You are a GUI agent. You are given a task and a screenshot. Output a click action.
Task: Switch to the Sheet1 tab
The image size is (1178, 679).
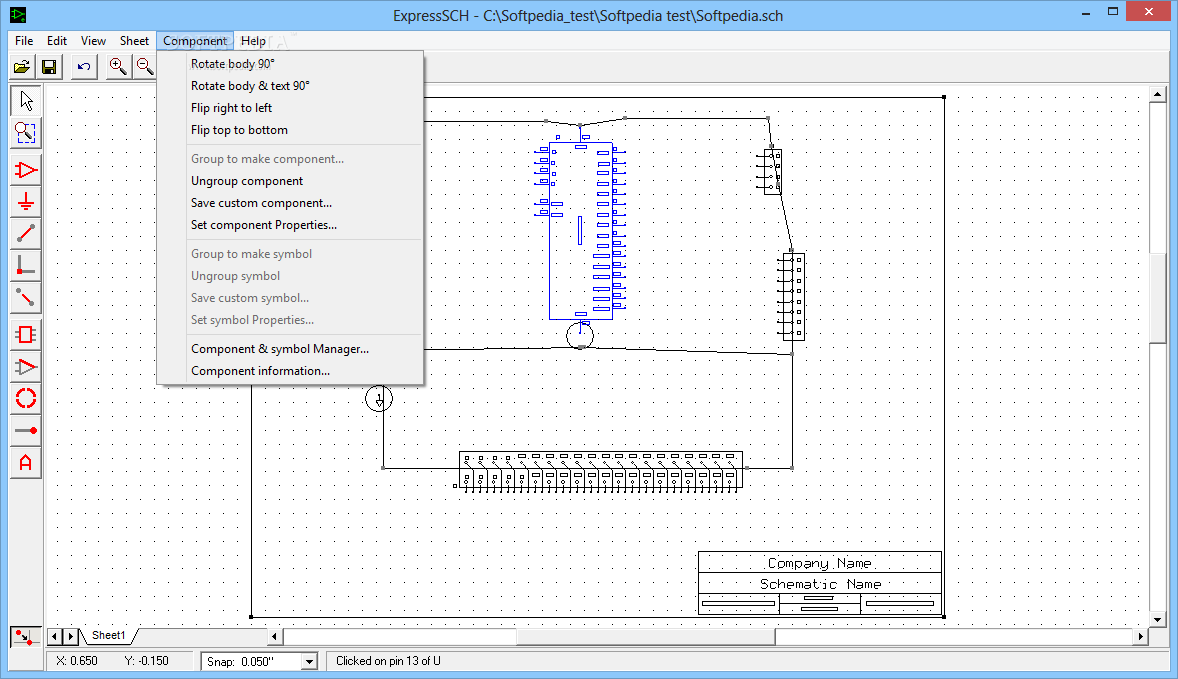(109, 635)
